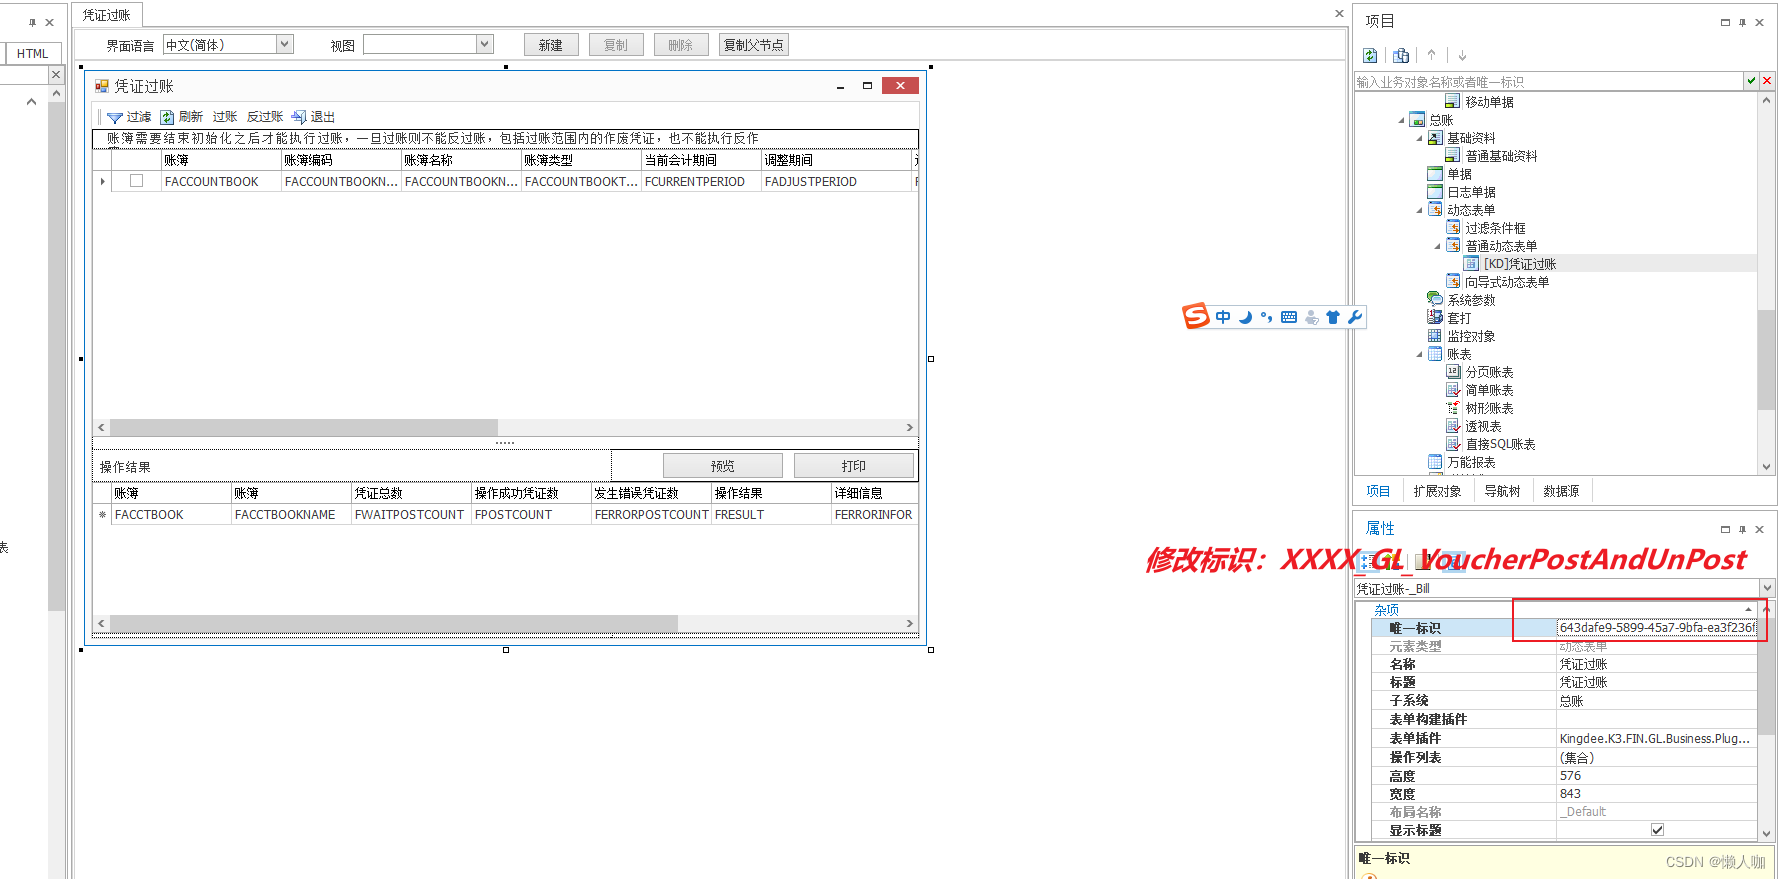
Task: Click the 预览 preview button
Action: [x=723, y=466]
